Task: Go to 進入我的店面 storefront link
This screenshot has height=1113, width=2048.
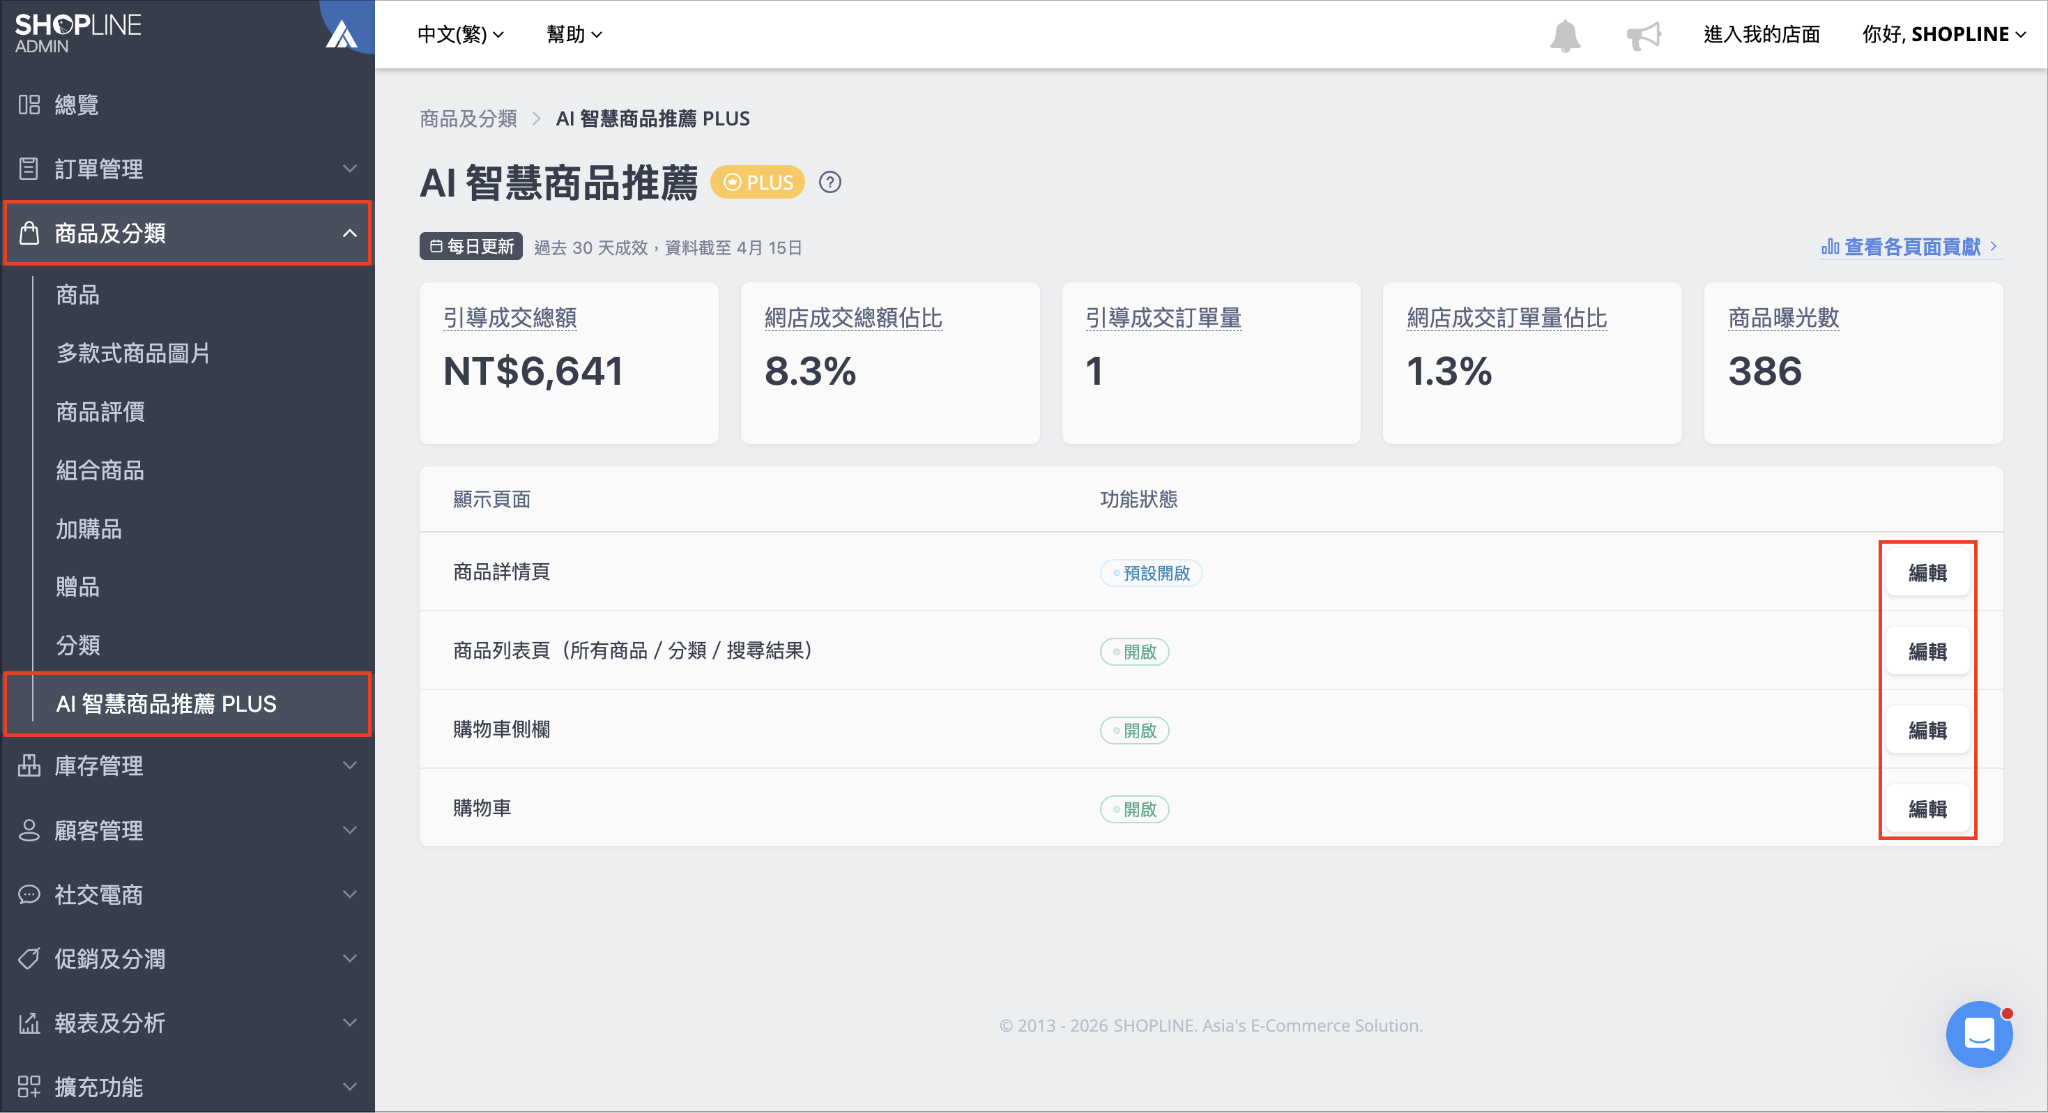Action: point(1761,34)
